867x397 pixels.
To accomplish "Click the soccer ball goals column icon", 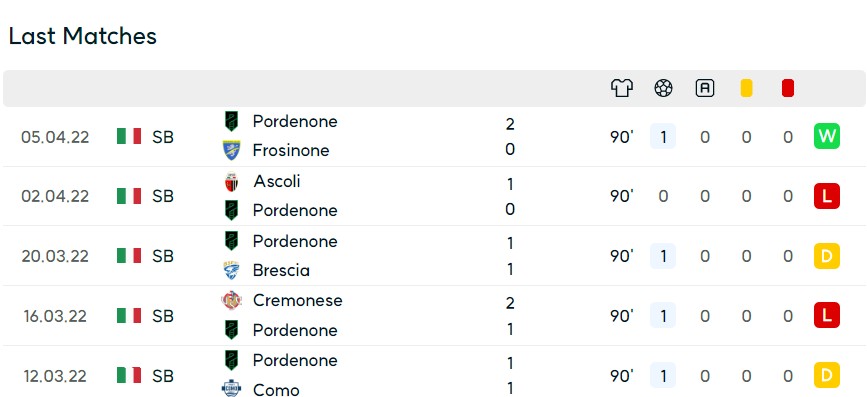I will coord(663,88).
